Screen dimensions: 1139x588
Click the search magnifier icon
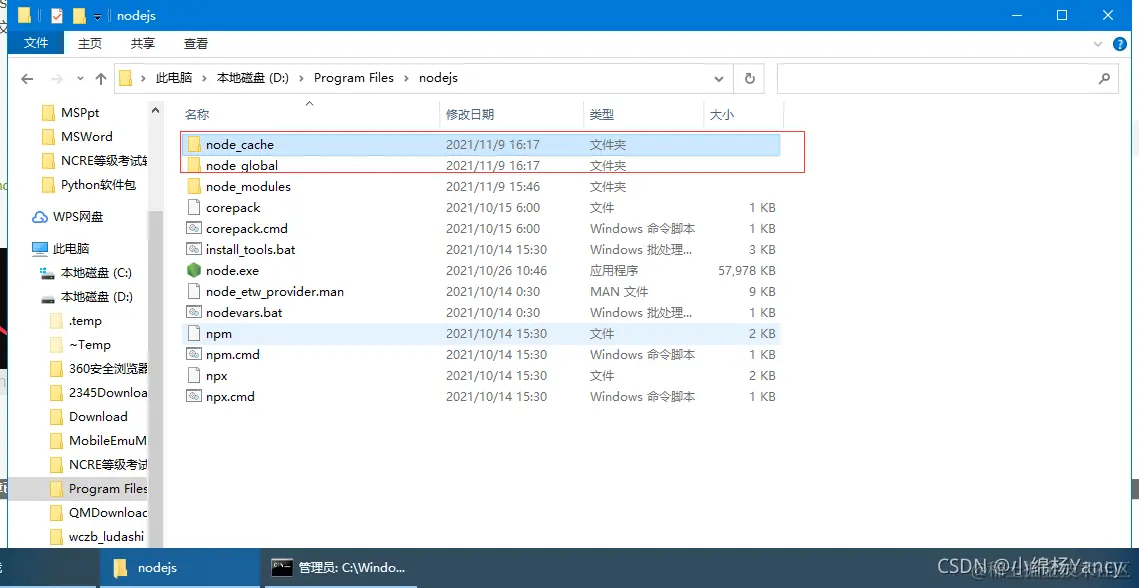point(1104,78)
